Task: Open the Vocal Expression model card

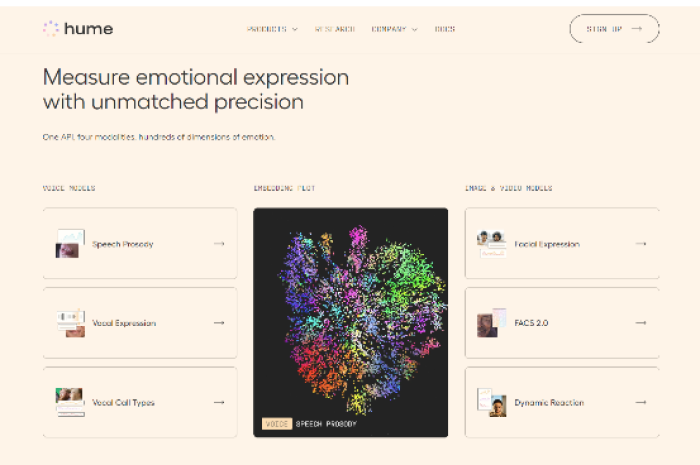Action: tap(140, 323)
